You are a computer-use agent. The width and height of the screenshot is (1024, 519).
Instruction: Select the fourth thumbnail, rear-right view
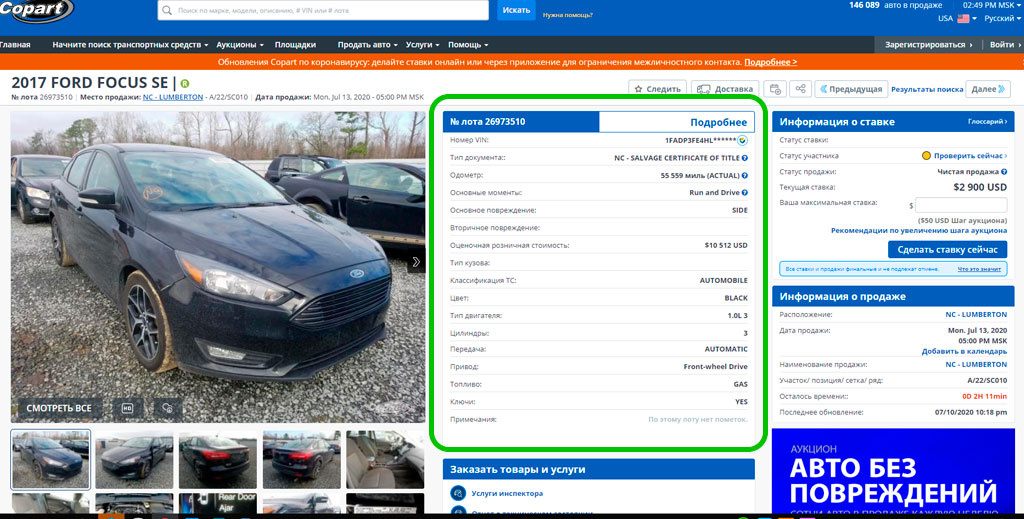301,460
